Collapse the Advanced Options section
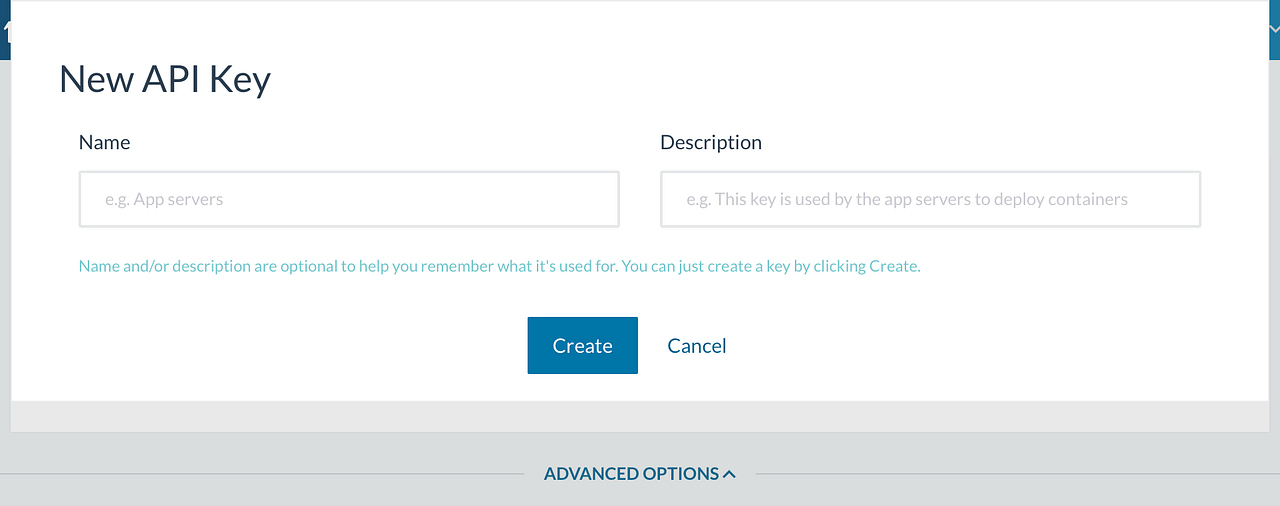The width and height of the screenshot is (1280, 506). [640, 473]
